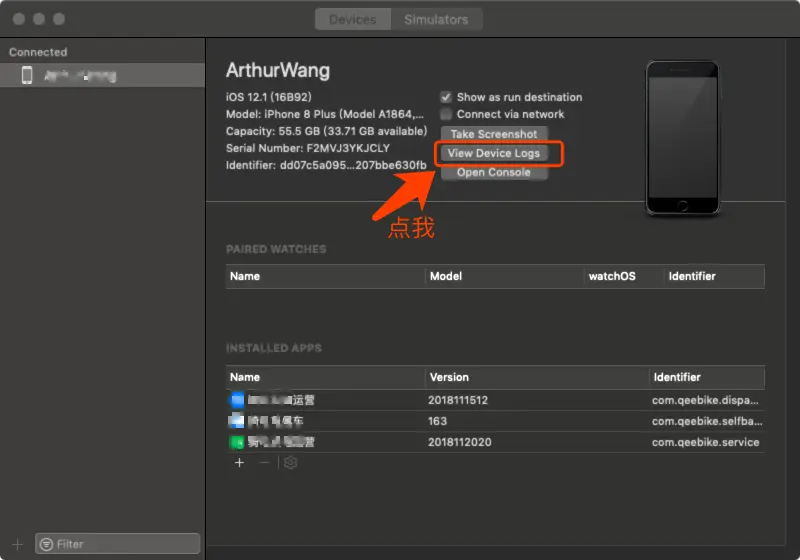800x560 pixels.
Task: Click identifier com.qeebike.selfba...
Action: [707, 421]
